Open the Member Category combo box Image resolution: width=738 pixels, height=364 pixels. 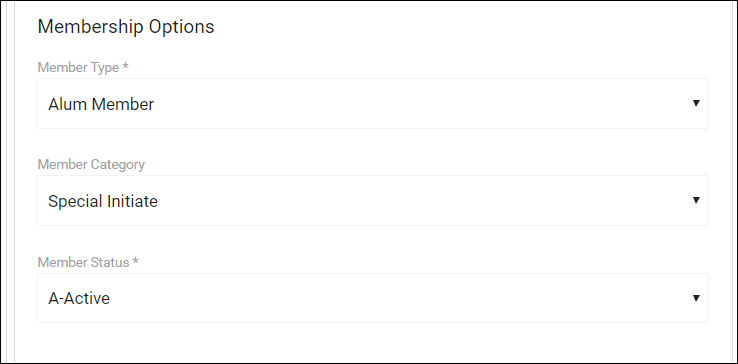[373, 201]
